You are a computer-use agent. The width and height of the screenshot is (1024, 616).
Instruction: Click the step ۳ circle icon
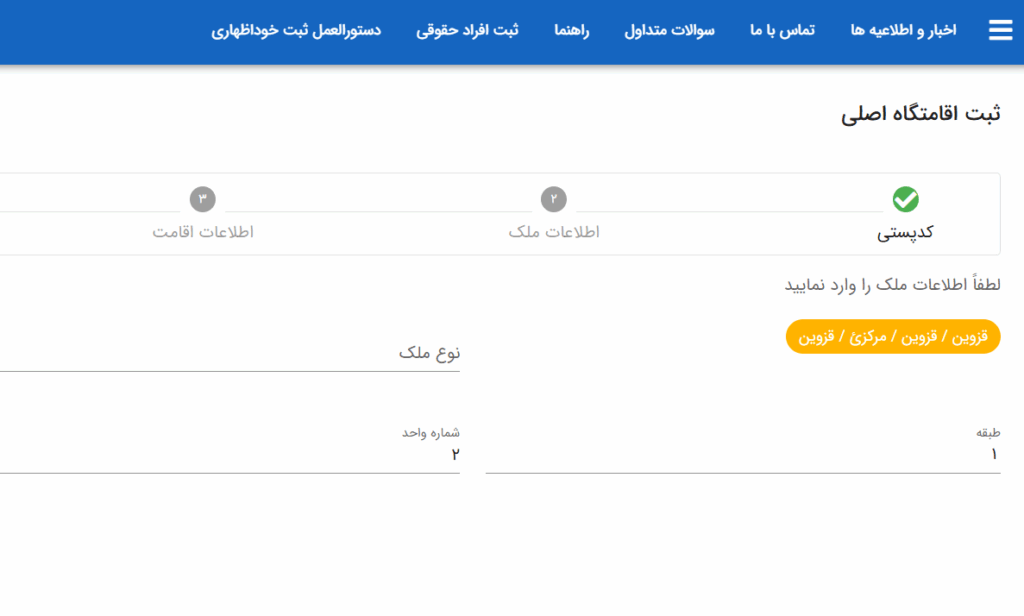(203, 200)
